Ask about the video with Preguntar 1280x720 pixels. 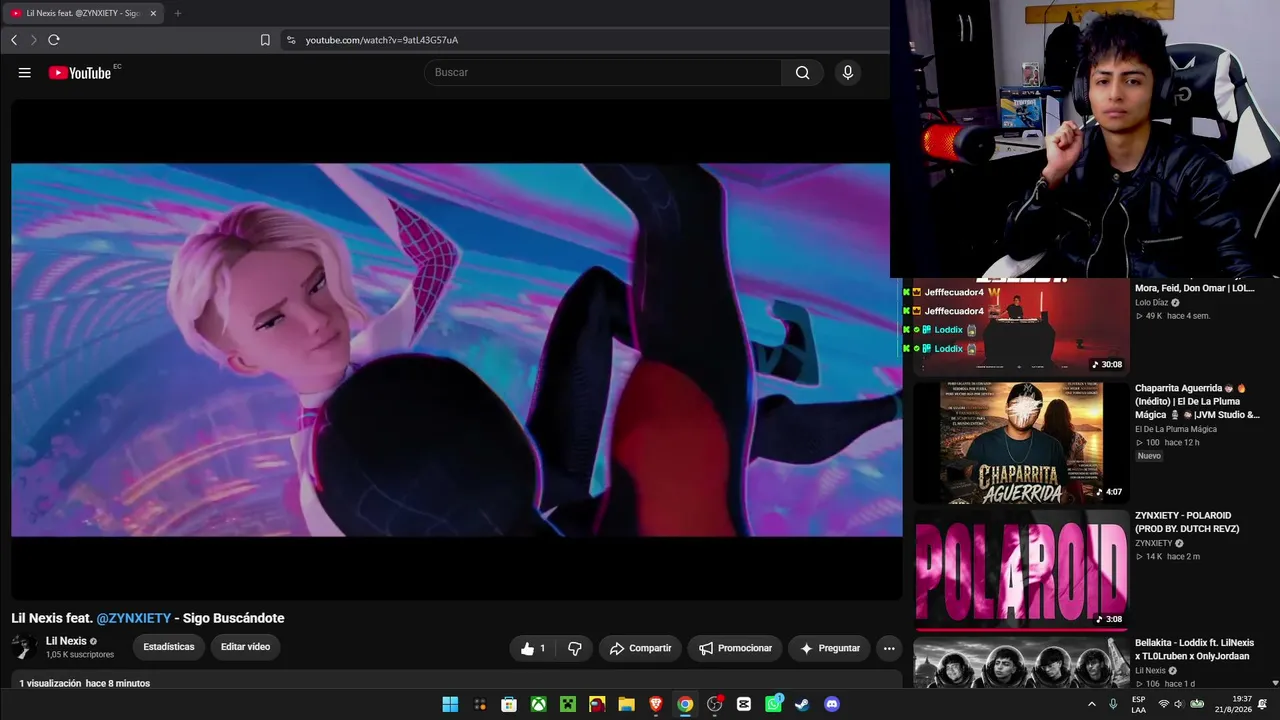(829, 648)
